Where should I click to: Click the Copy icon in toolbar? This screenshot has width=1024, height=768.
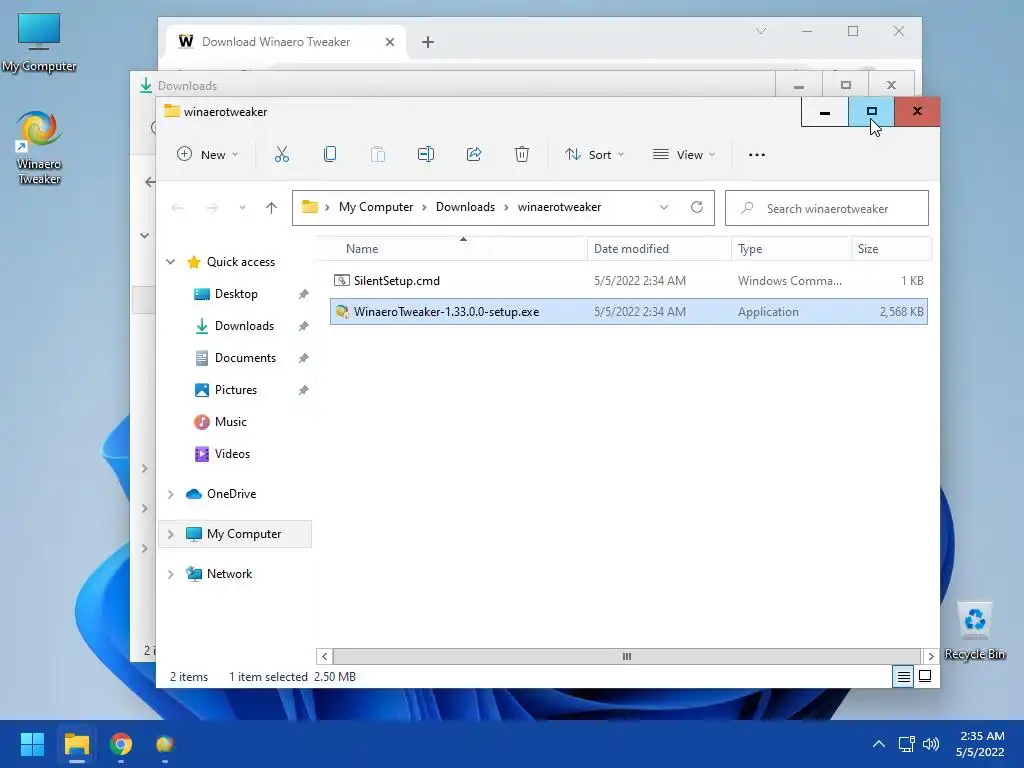330,155
